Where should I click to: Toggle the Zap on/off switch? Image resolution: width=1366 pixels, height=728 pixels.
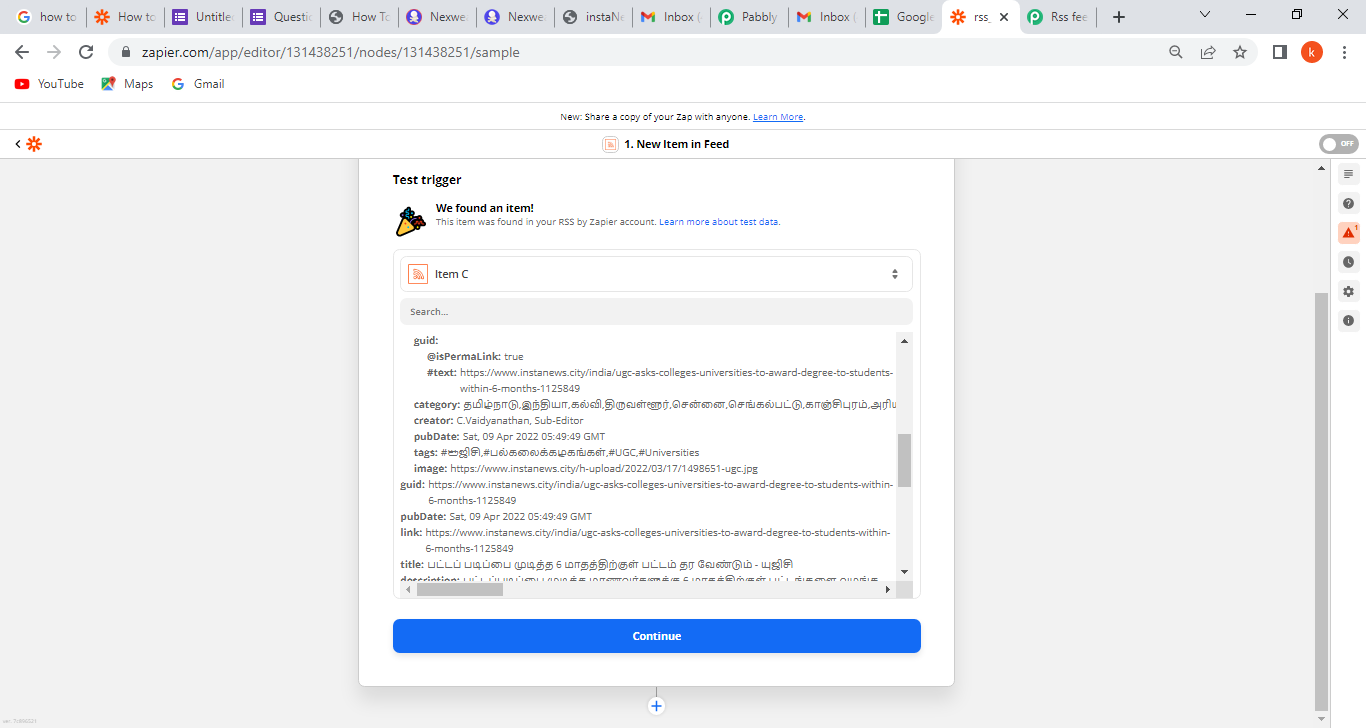click(1338, 144)
